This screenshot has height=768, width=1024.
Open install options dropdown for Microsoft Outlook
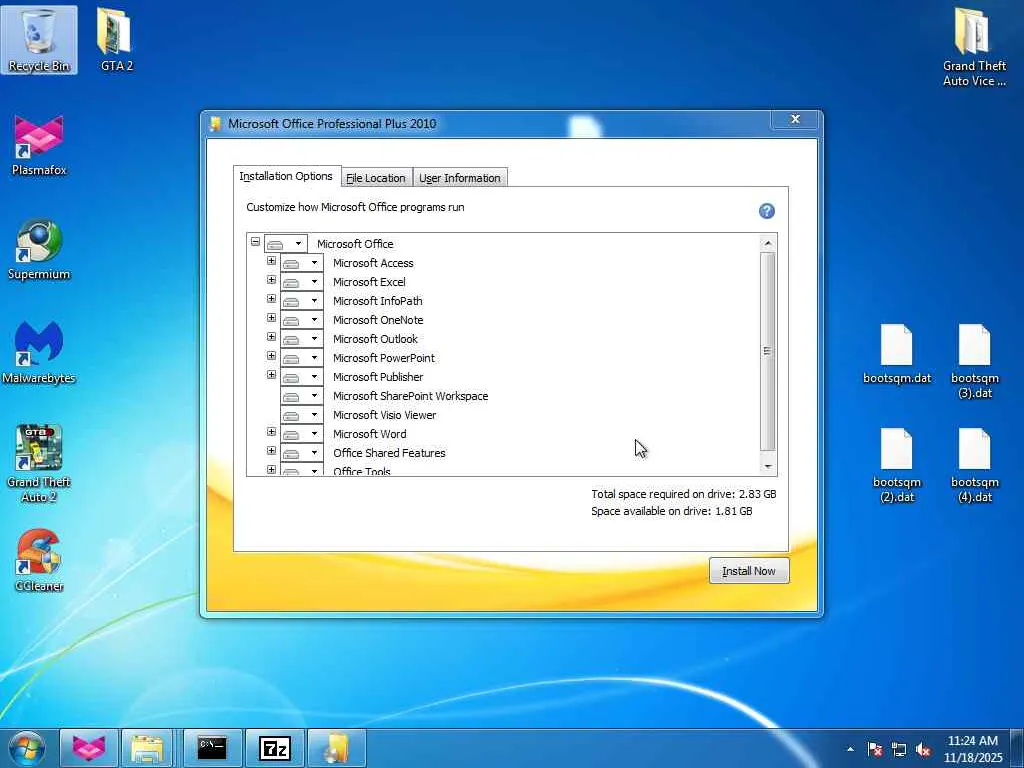pos(302,339)
